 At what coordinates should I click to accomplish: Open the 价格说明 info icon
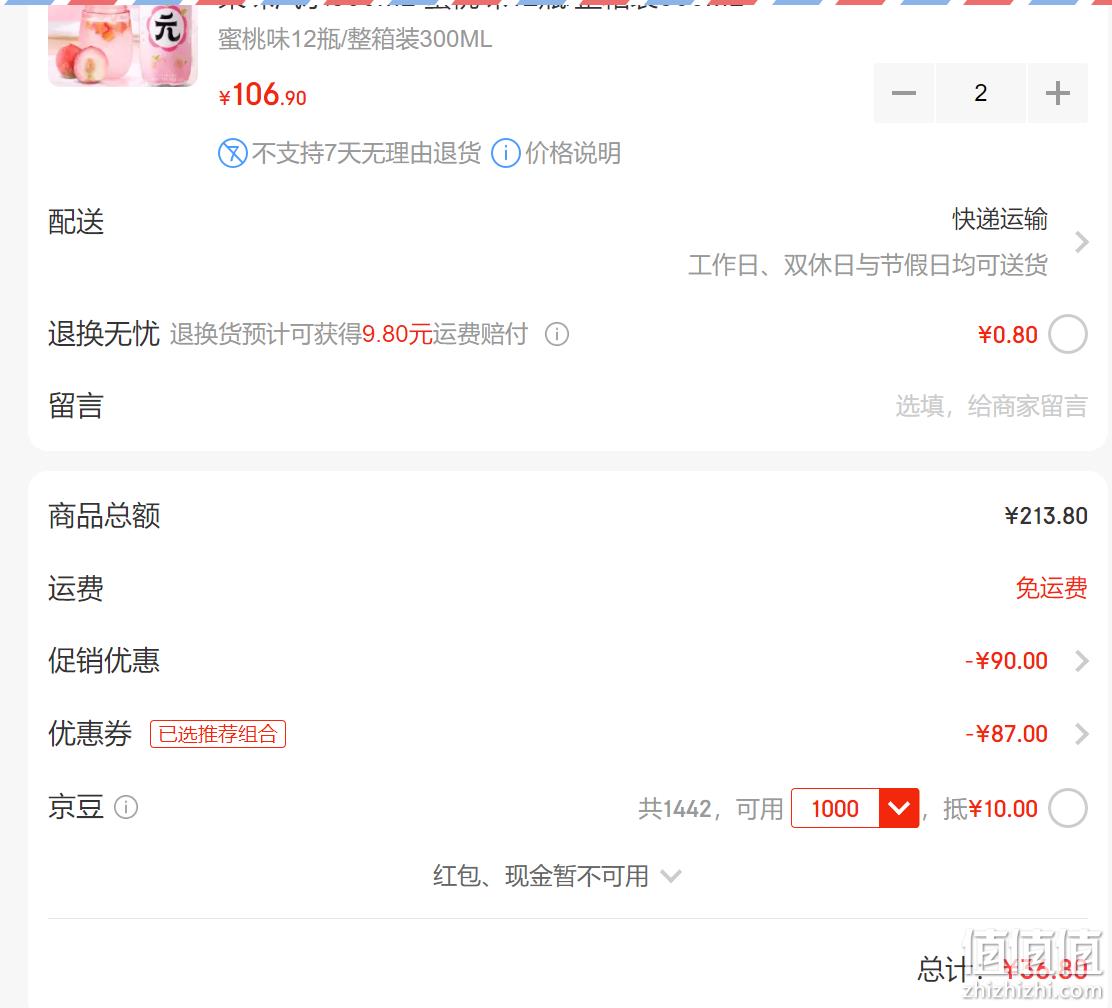pos(506,153)
